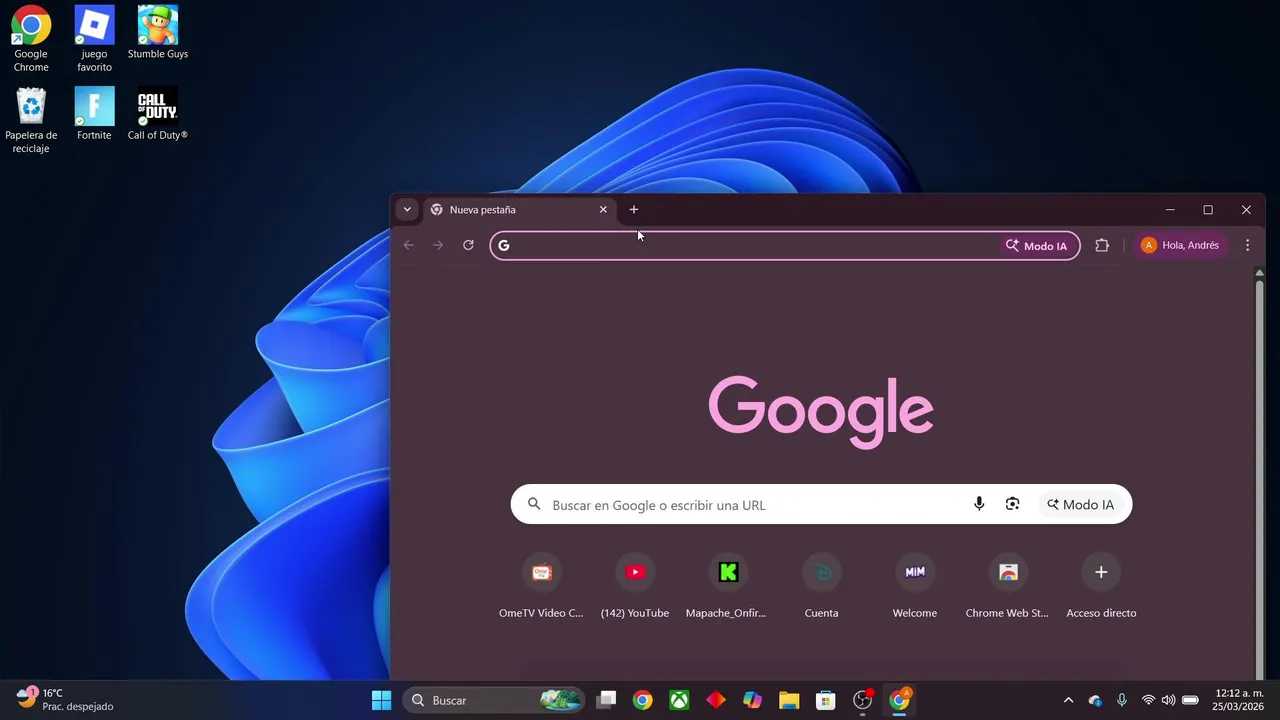Image resolution: width=1280 pixels, height=720 pixels.
Task: Open the Chrome extensions puzzle icon
Action: 1102,245
